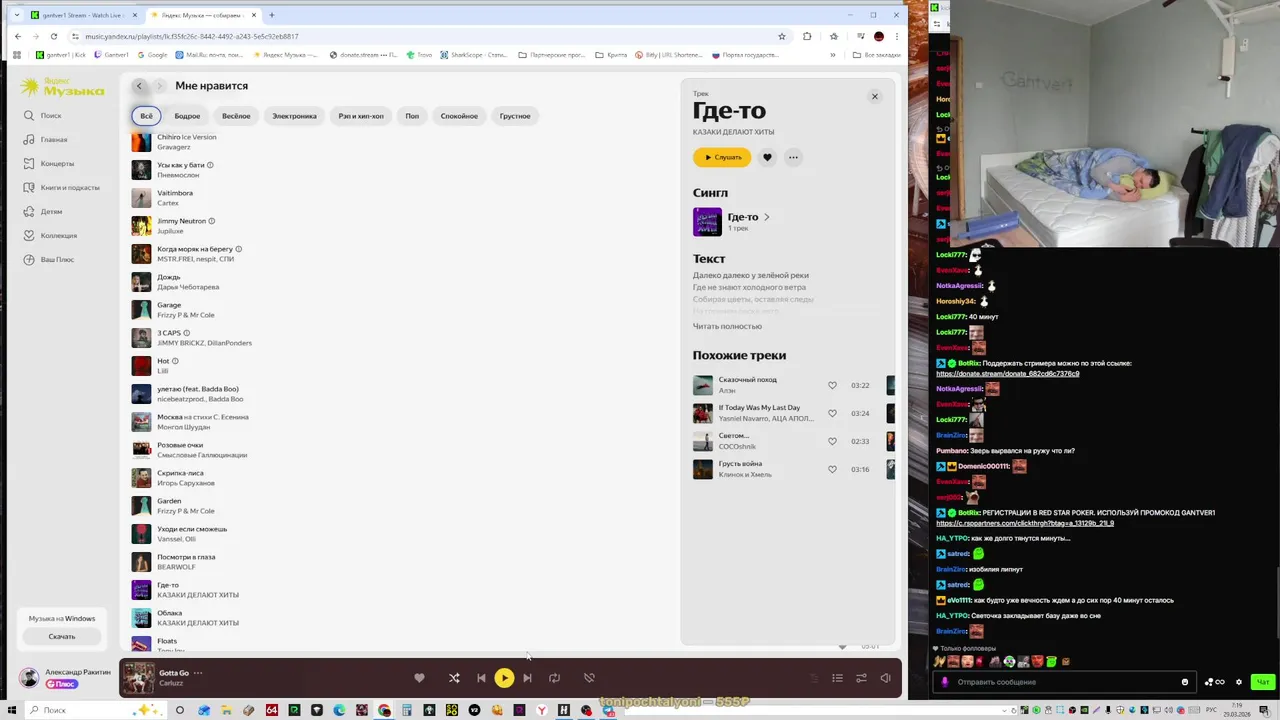Click the yellow Слушать button
Viewport: 1280px width, 720px height.
click(722, 157)
